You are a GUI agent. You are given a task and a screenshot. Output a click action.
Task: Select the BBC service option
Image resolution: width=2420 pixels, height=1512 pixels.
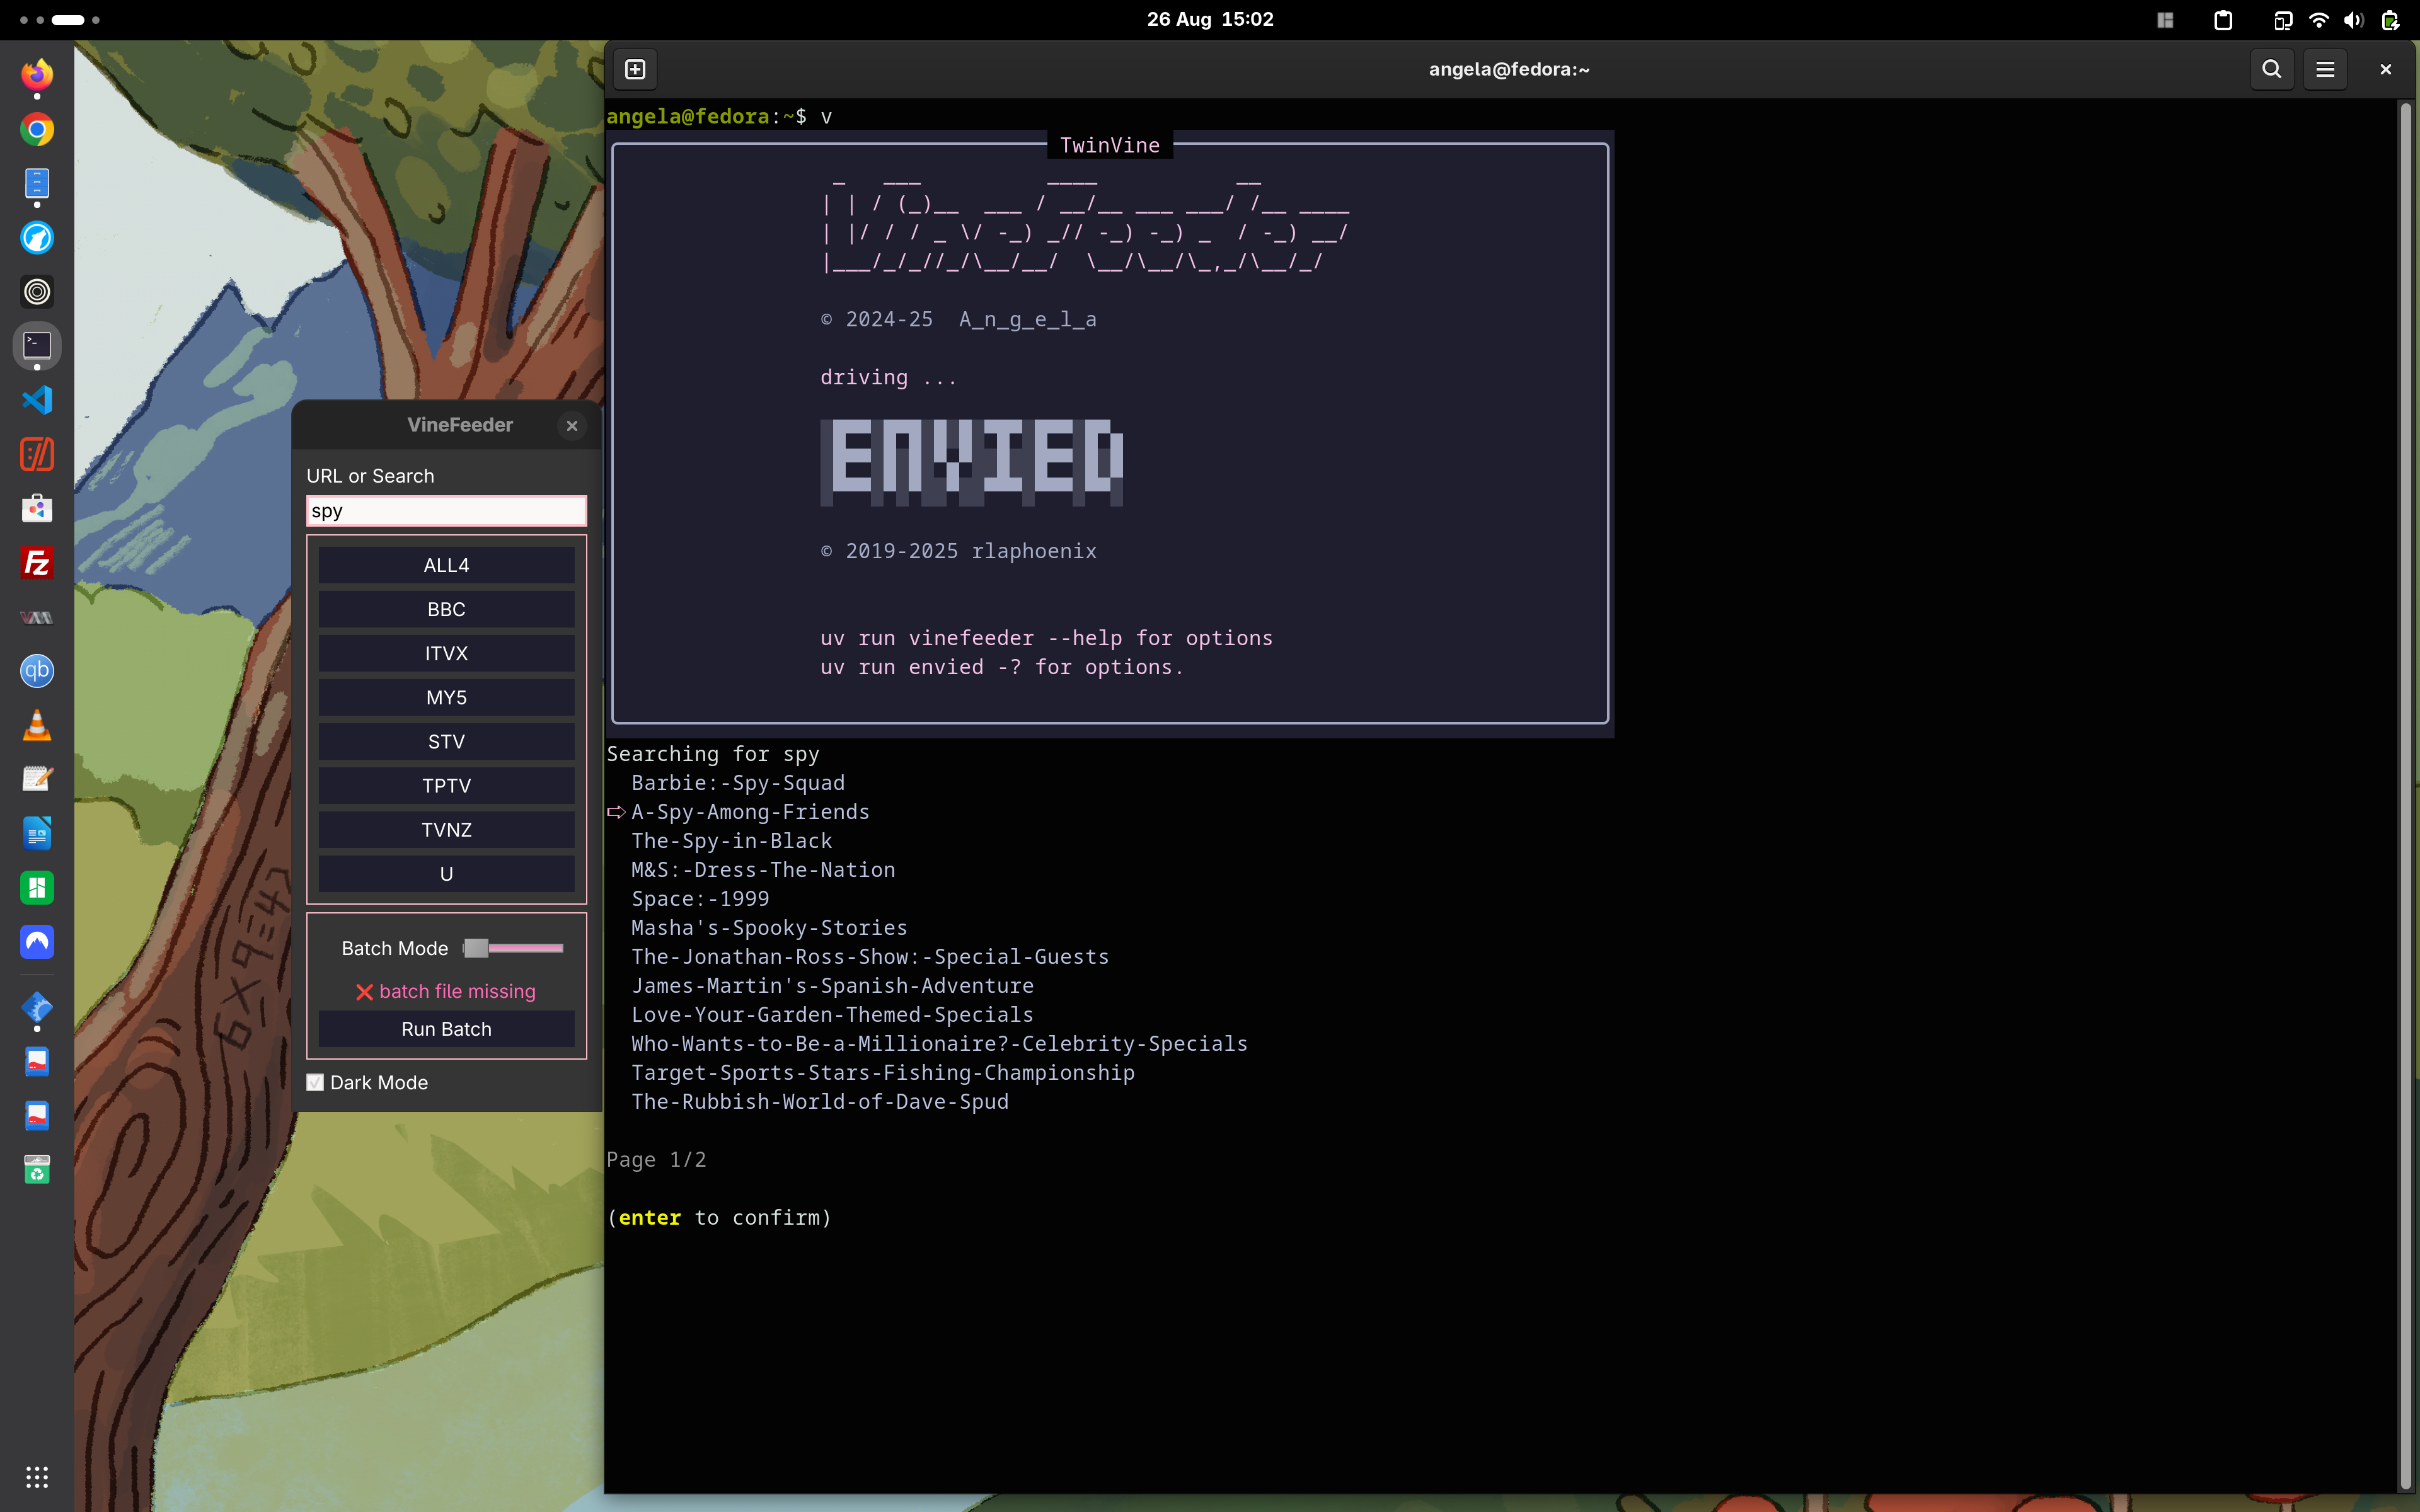pos(446,610)
